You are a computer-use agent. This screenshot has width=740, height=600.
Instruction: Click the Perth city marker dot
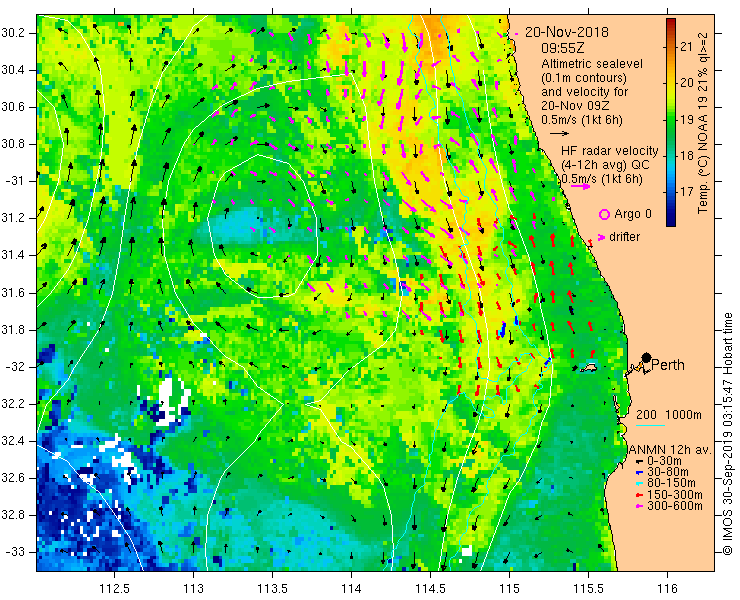tap(646, 358)
